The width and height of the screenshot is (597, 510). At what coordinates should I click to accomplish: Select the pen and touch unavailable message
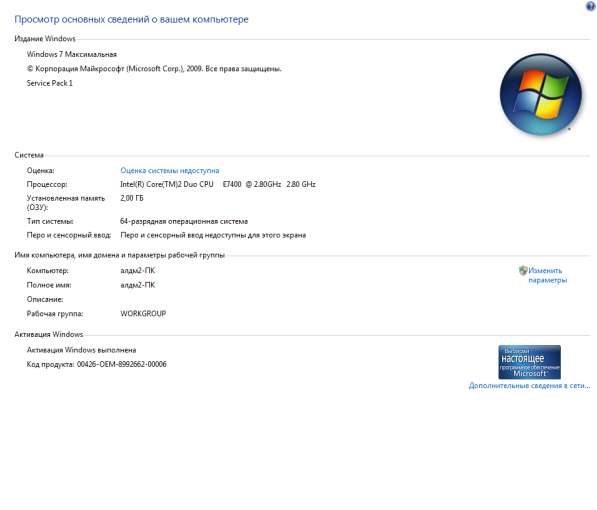click(x=213, y=235)
